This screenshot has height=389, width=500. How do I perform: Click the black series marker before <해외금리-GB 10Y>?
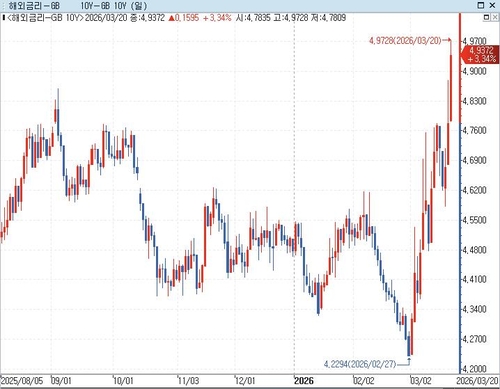[x=3, y=17]
